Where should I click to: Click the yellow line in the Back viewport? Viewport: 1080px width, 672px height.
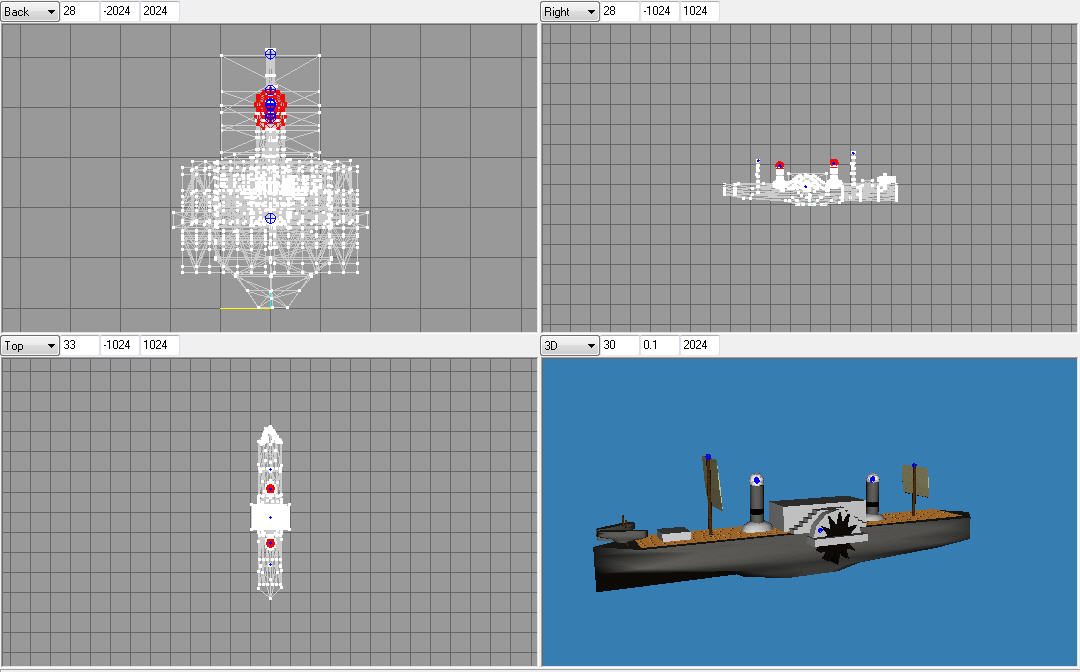click(244, 308)
